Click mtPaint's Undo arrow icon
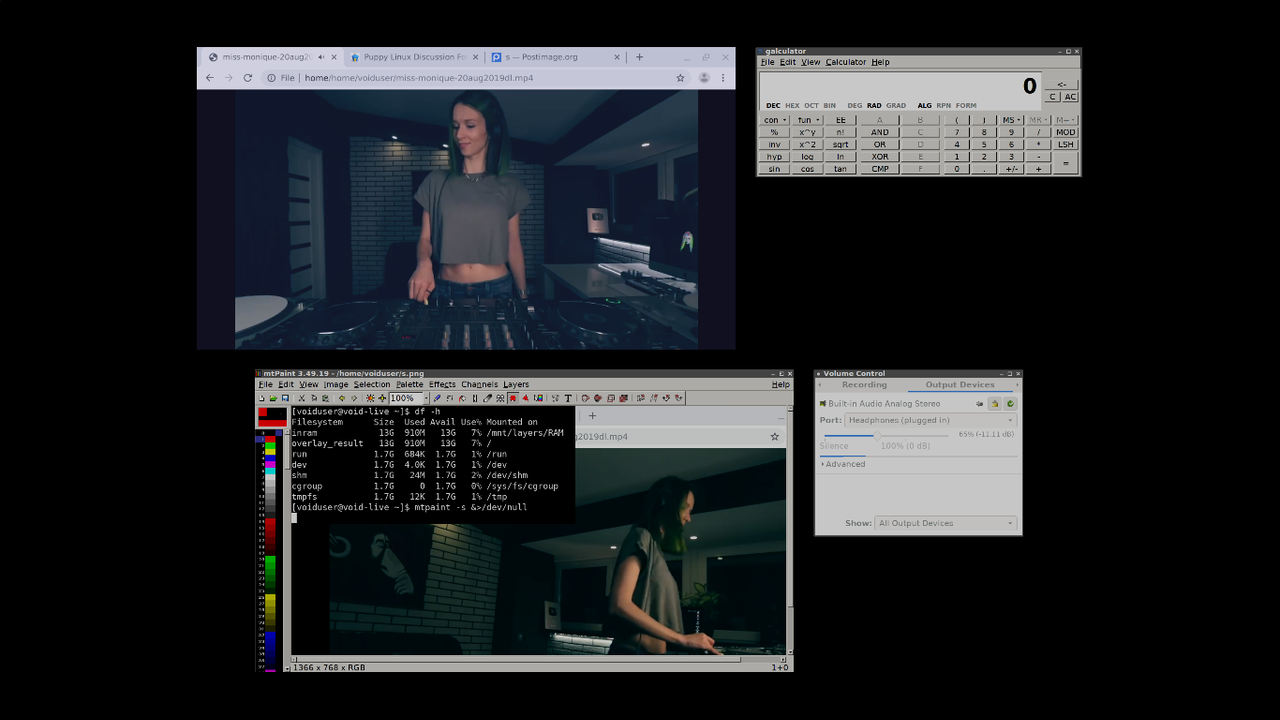Image resolution: width=1280 pixels, height=720 pixels. coord(341,397)
